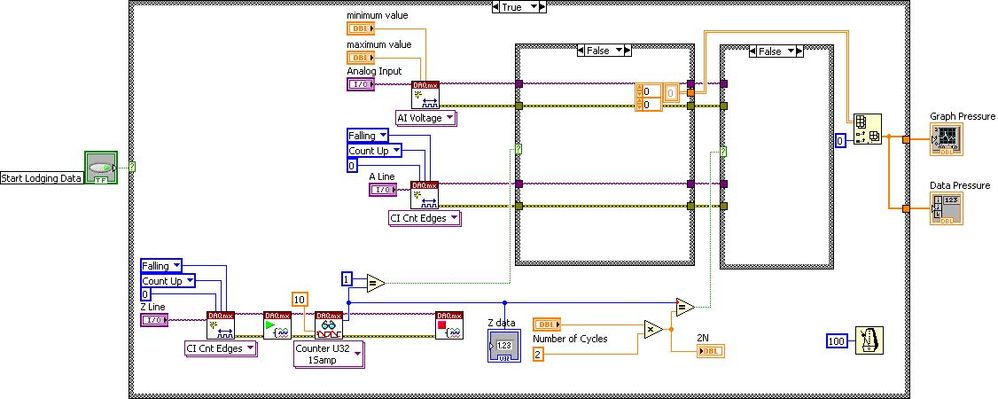This screenshot has height=399, width=998.
Task: Click previous-case arrow on first False selector
Action: point(581,51)
